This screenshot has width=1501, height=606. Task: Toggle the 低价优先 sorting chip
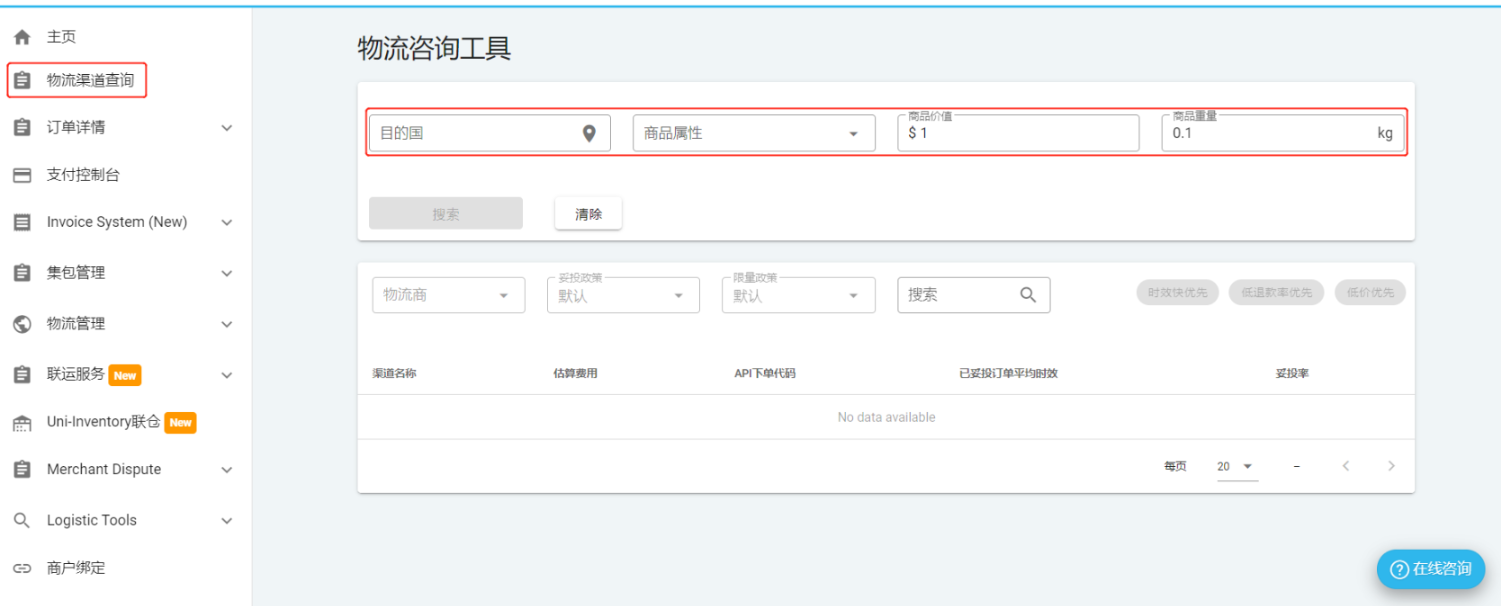(x=1370, y=293)
